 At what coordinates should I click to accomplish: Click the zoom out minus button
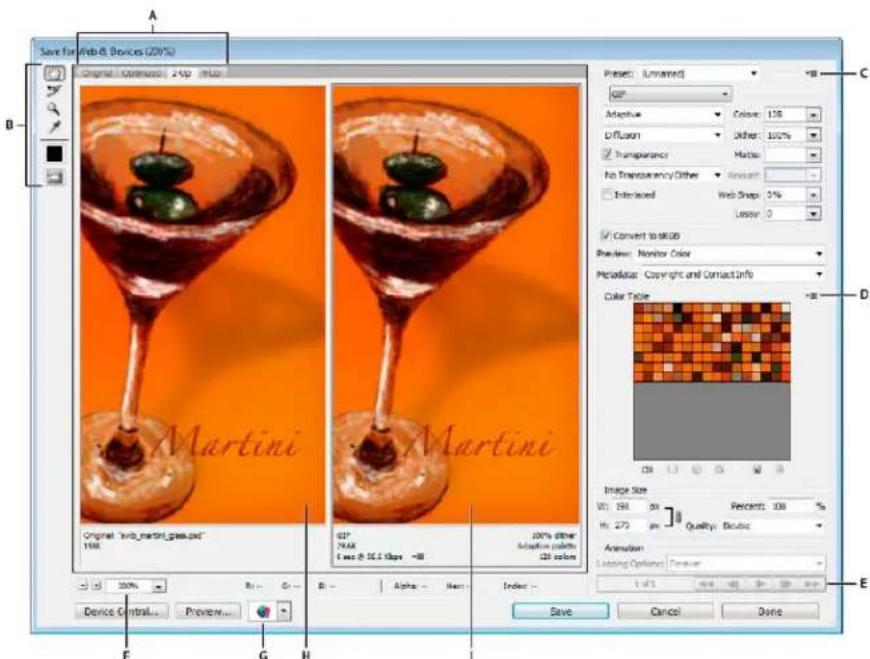point(84,585)
